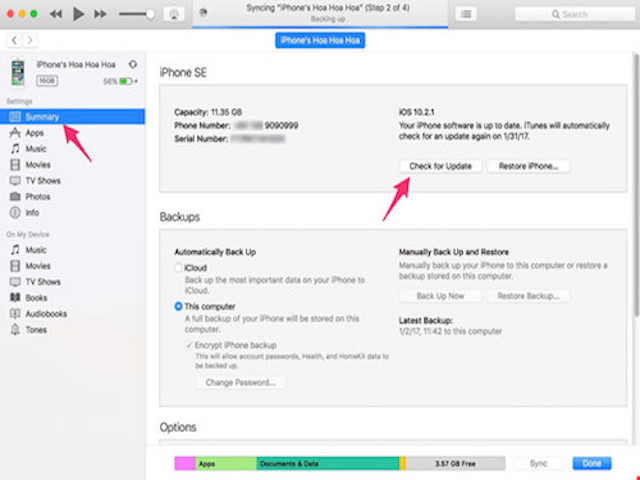Click the iOS 10.2.1 version text

(417, 112)
